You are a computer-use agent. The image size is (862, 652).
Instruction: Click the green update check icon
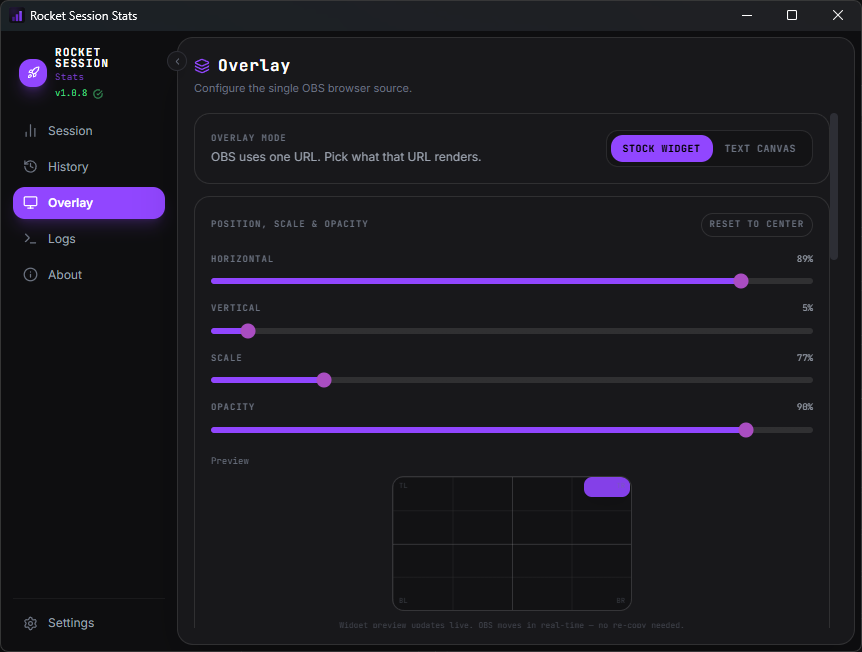[98, 93]
